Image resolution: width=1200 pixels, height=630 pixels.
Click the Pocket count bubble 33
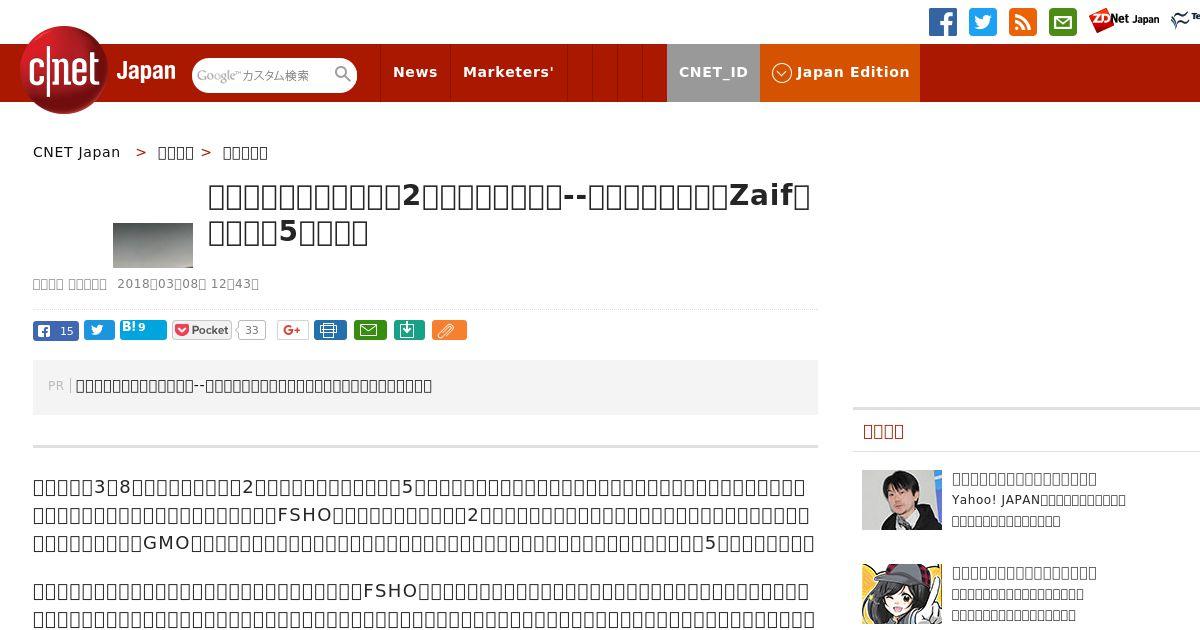[x=252, y=330]
